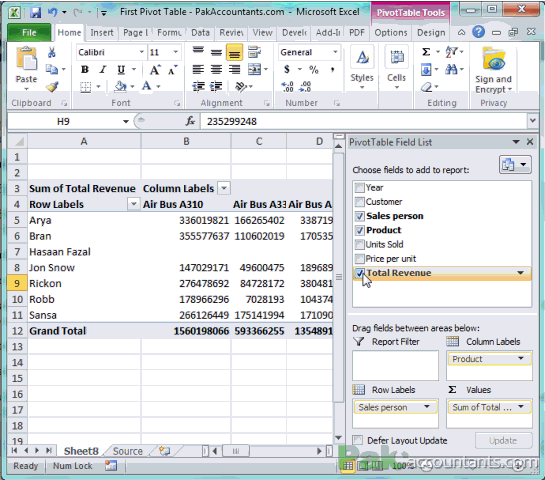This screenshot has height=480, width=545.
Task: Click Merge and Center icon
Action: pyautogui.click(x=254, y=70)
